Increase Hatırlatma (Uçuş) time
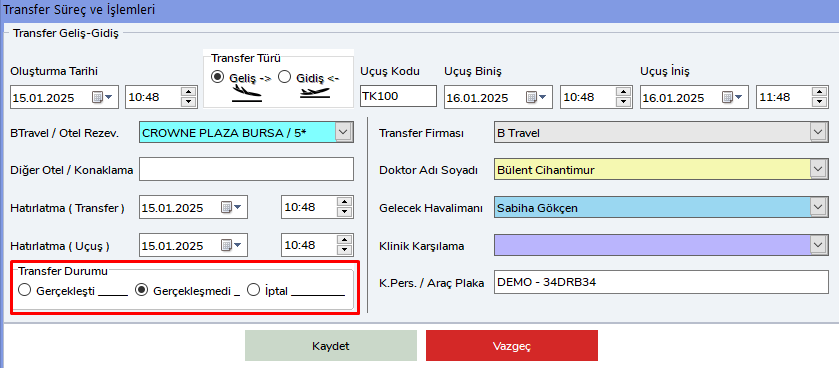This screenshot has width=839, height=368. [x=344, y=240]
